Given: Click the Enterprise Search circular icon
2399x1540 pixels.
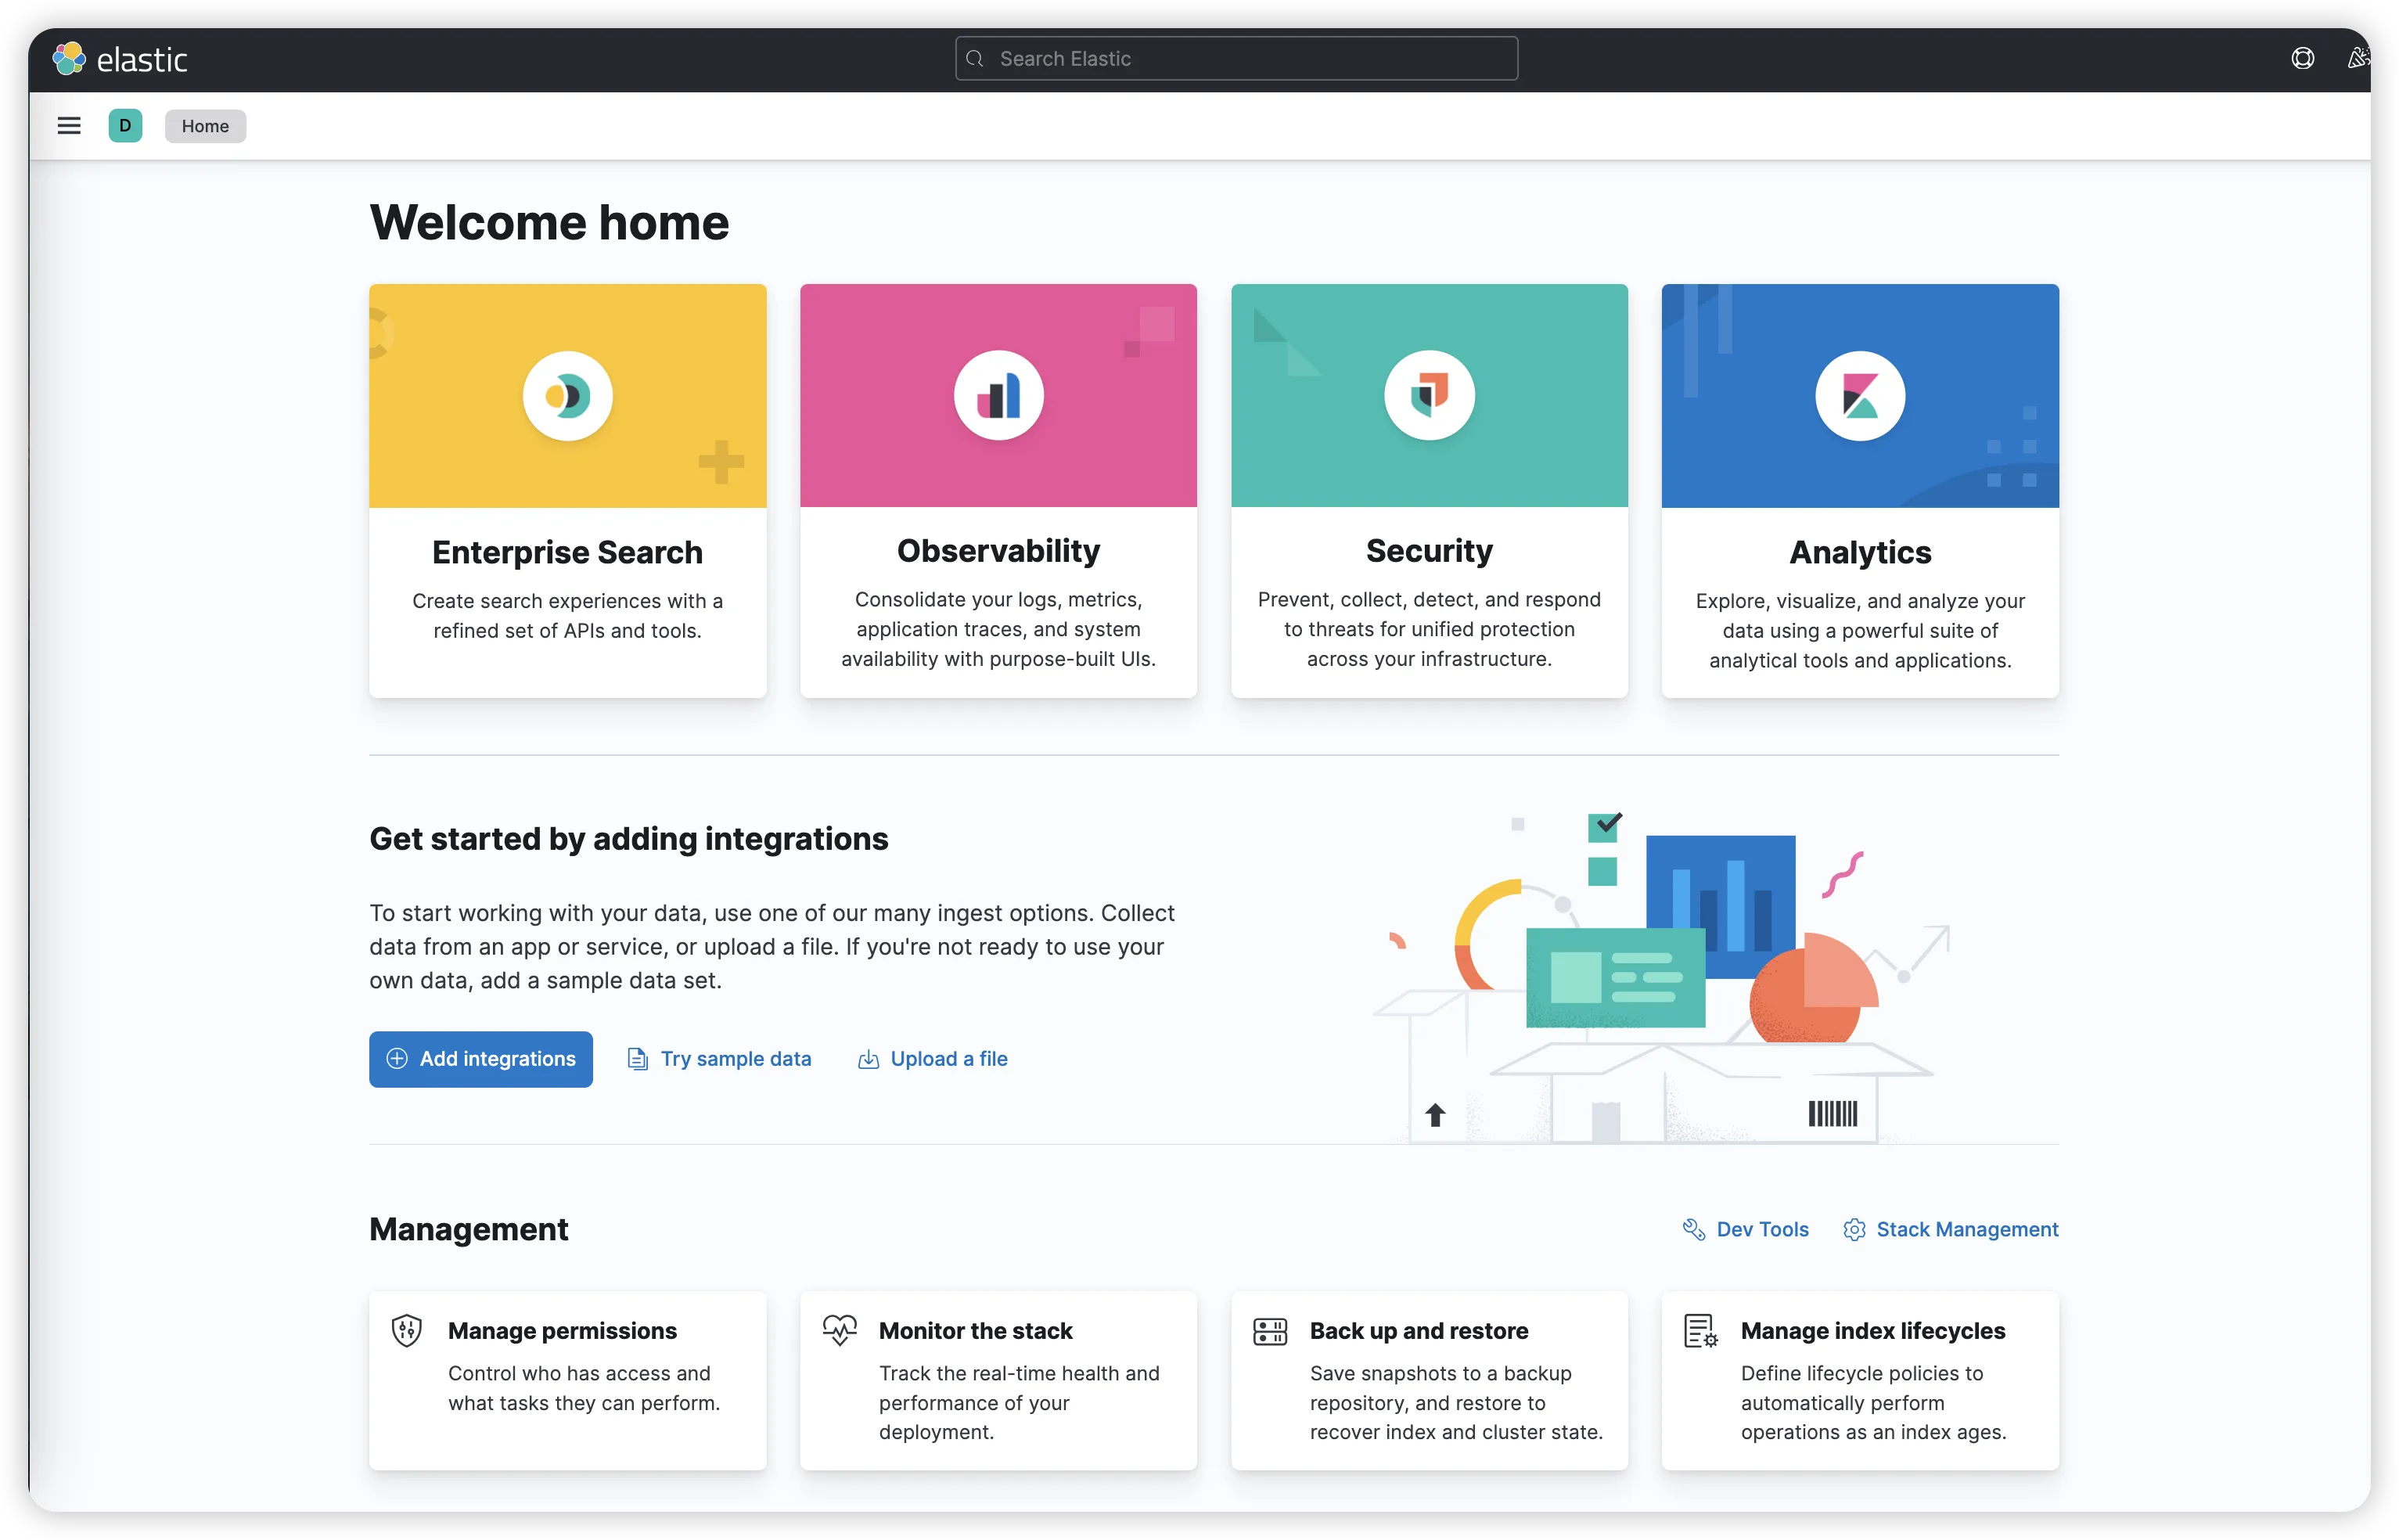Looking at the screenshot, I should 567,396.
